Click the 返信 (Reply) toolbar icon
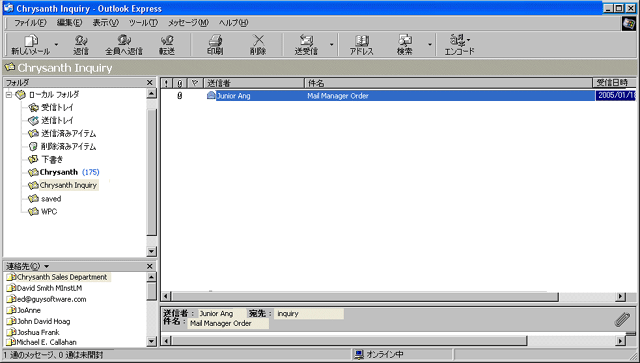 tap(81, 45)
